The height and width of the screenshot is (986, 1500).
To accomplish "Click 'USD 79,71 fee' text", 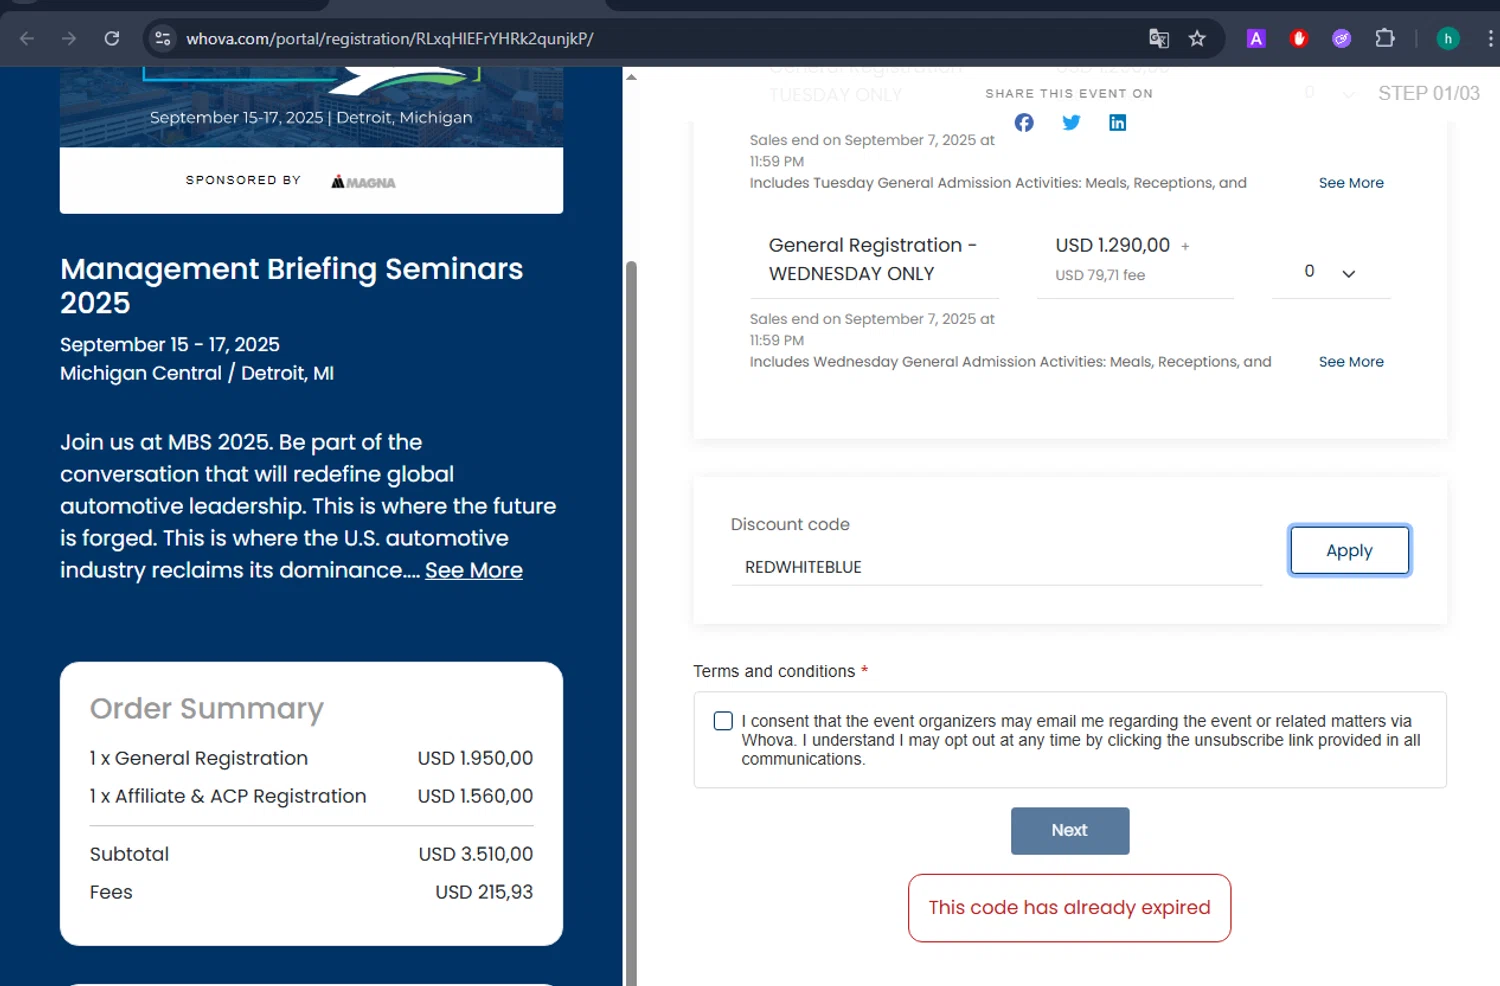I will (x=1100, y=275).
